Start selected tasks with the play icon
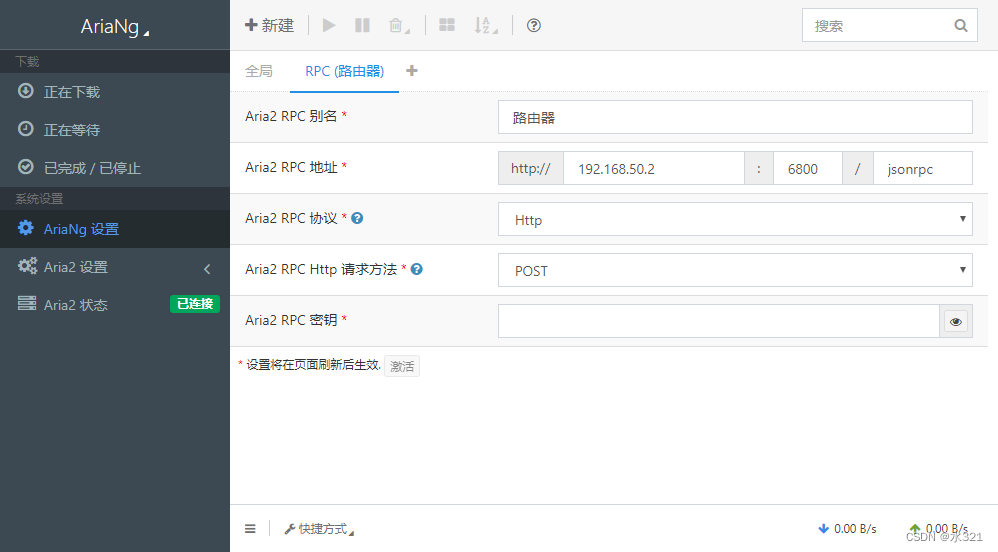 pos(328,25)
